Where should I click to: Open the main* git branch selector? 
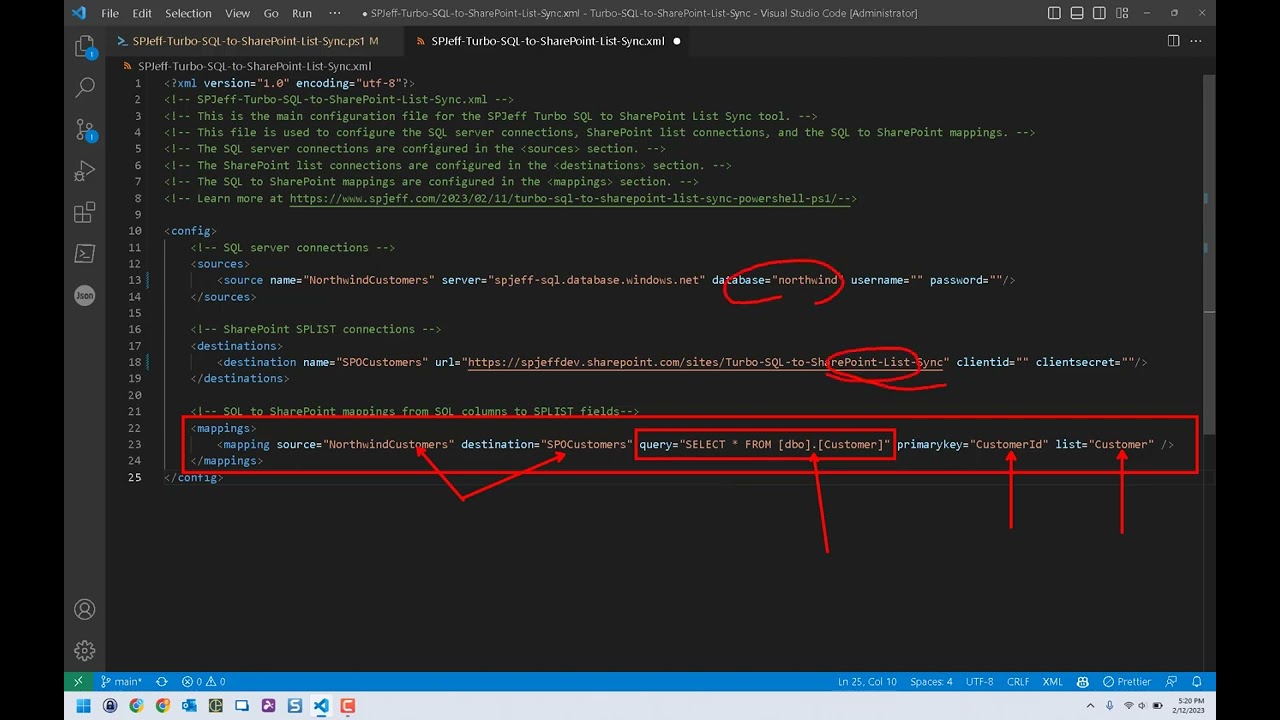coord(121,682)
